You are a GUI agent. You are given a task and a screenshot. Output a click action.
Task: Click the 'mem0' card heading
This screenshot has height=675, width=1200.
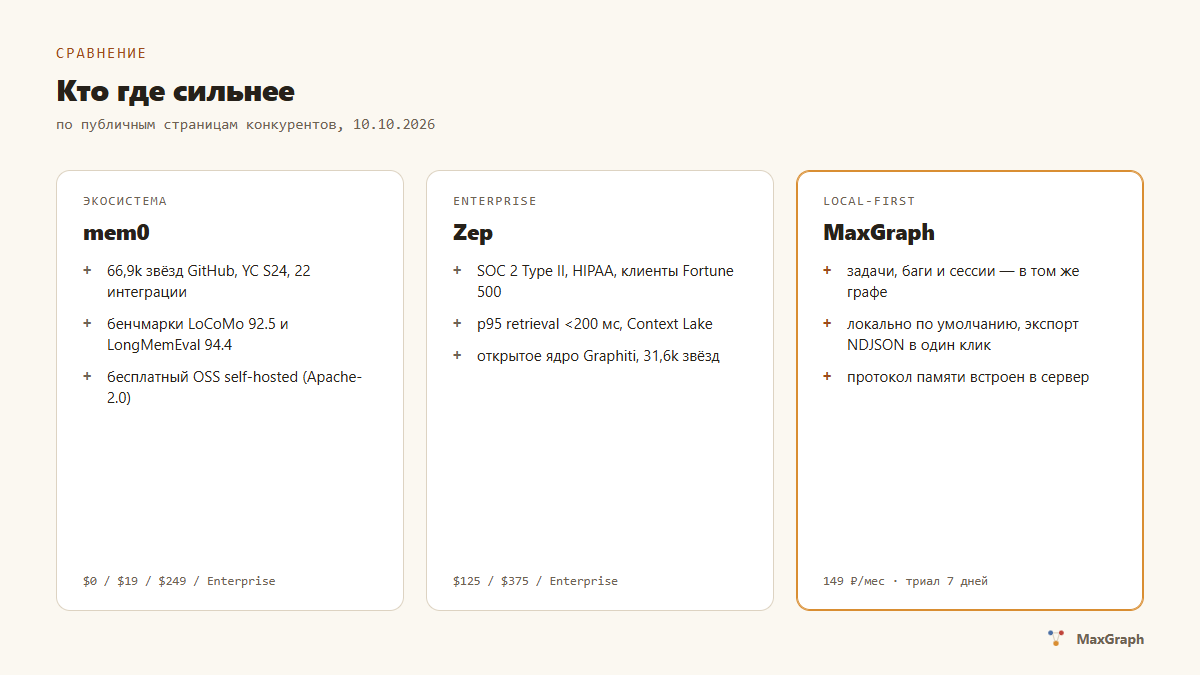pos(116,233)
